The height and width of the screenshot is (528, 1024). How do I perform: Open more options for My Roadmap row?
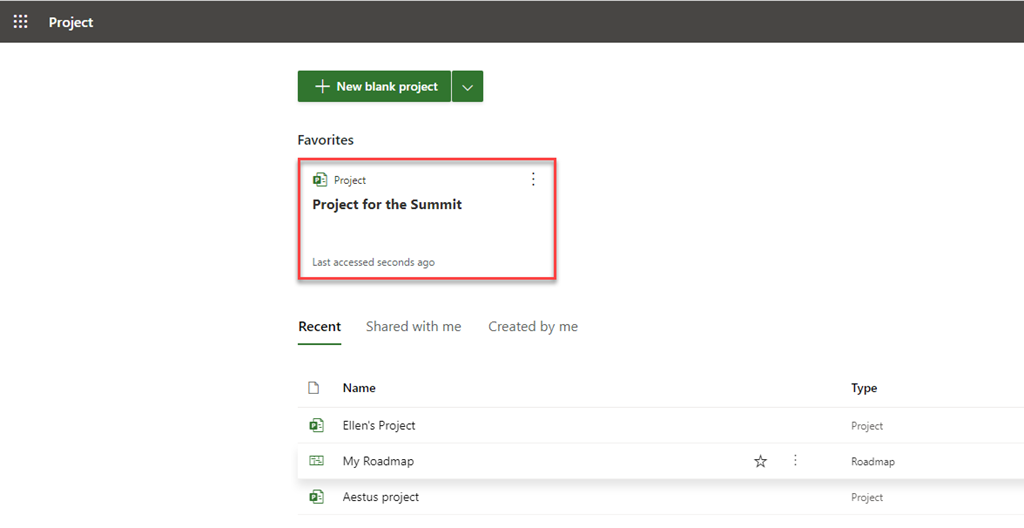796,461
